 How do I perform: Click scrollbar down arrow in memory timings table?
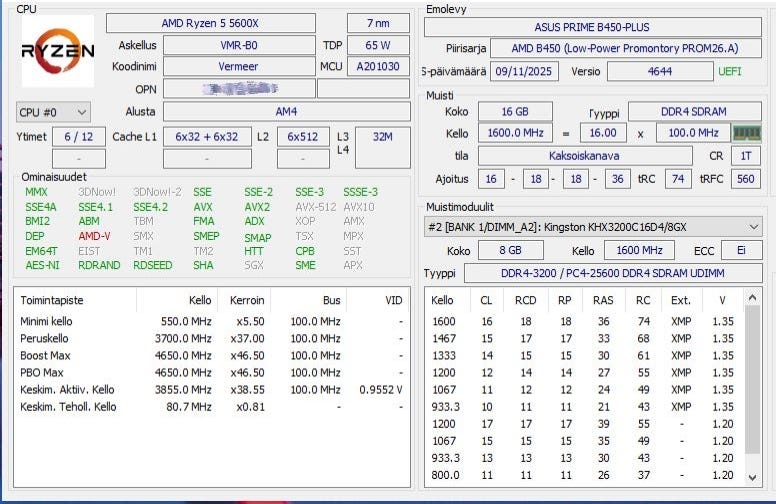pos(753,478)
